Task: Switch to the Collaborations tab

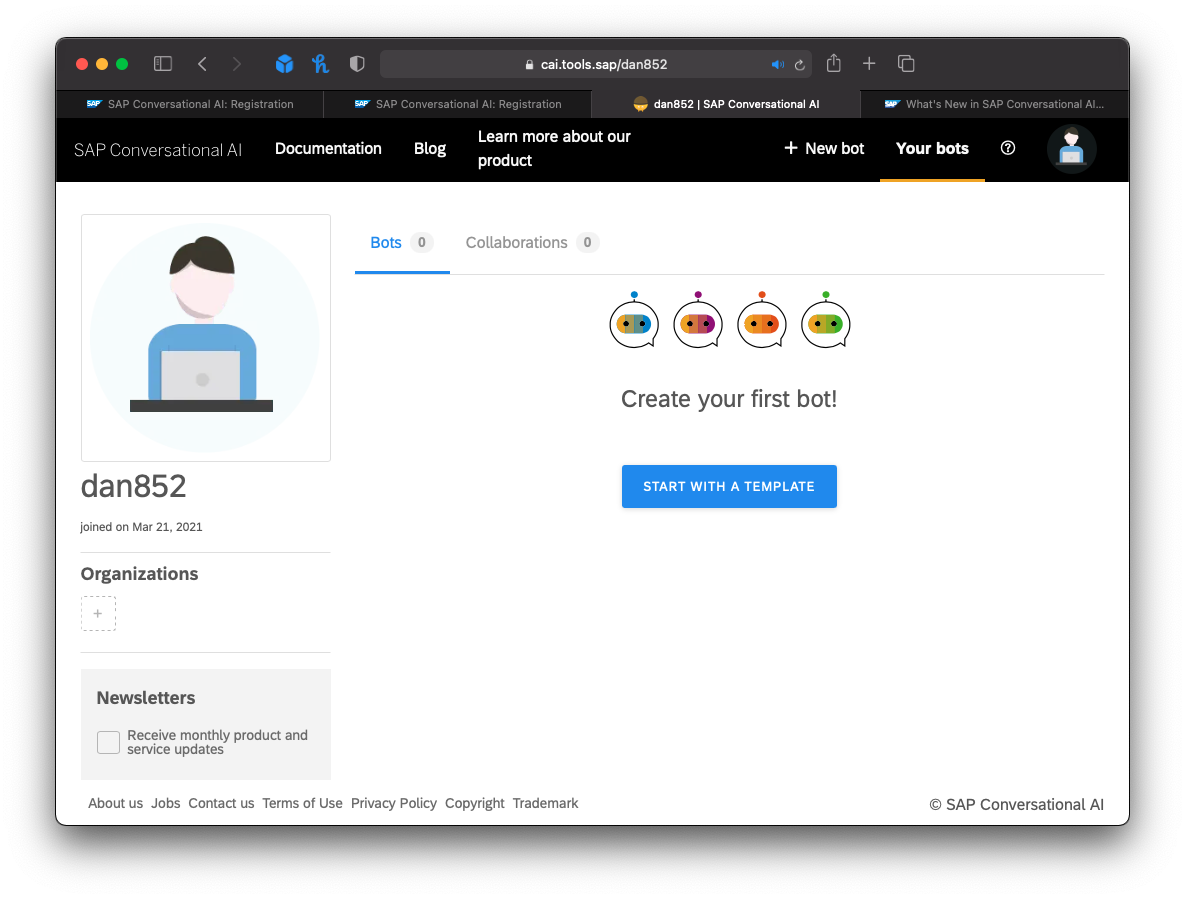Action: 532,243
